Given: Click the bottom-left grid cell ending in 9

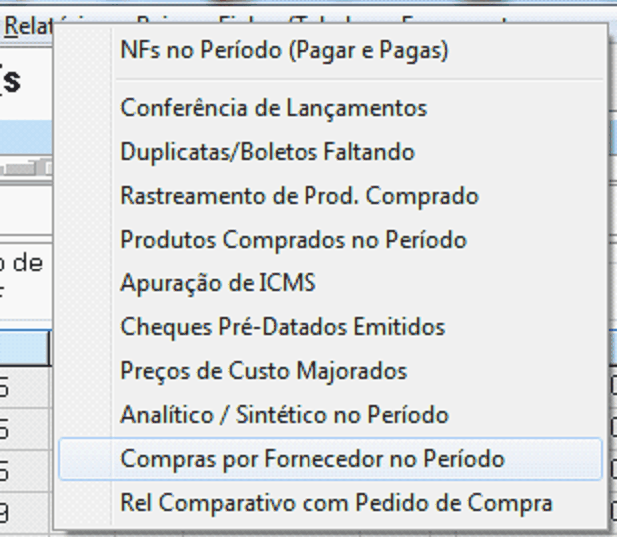Looking at the screenshot, I should [24, 513].
